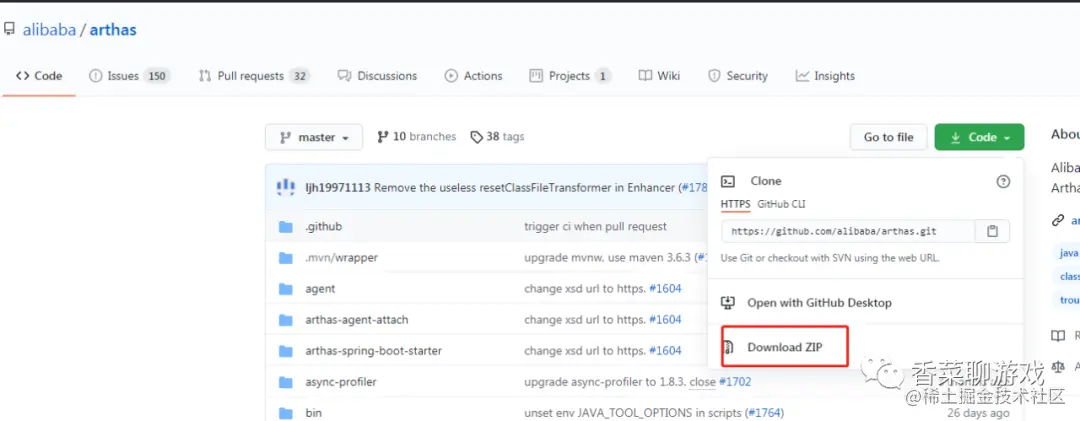Open the bin folder
This screenshot has height=421, width=1080.
pyautogui.click(x=313, y=413)
